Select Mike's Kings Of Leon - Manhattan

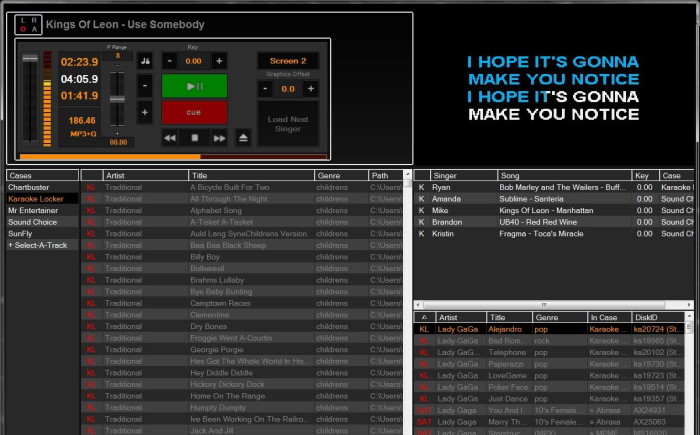554,210
